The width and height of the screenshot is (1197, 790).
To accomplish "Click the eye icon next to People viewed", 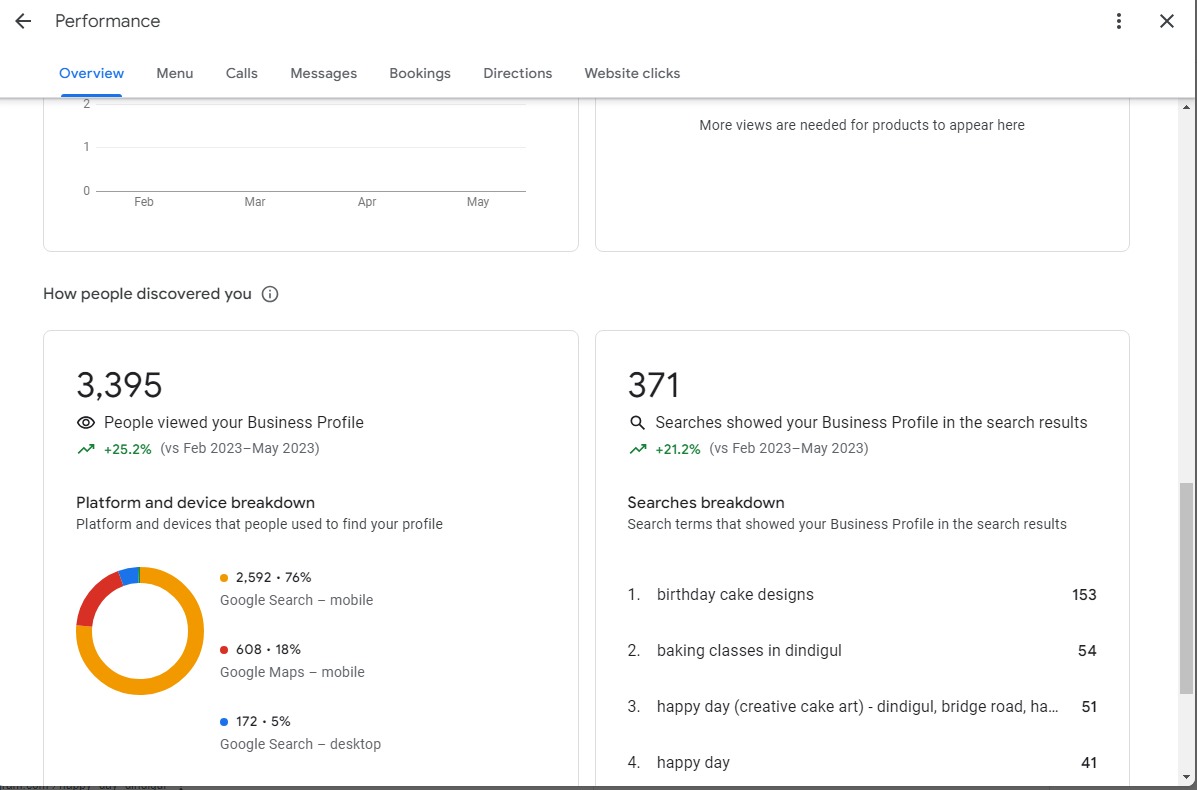I will click(x=86, y=423).
